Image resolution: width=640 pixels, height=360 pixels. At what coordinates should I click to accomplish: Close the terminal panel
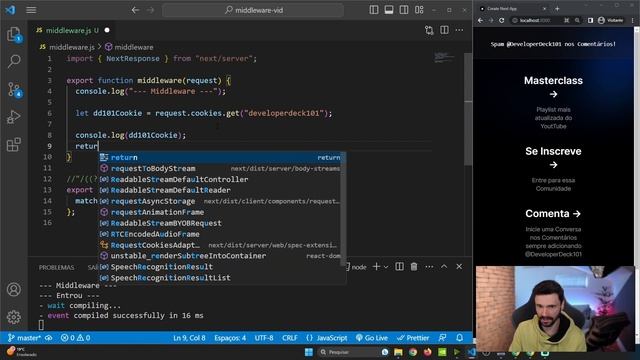[x=459, y=267]
